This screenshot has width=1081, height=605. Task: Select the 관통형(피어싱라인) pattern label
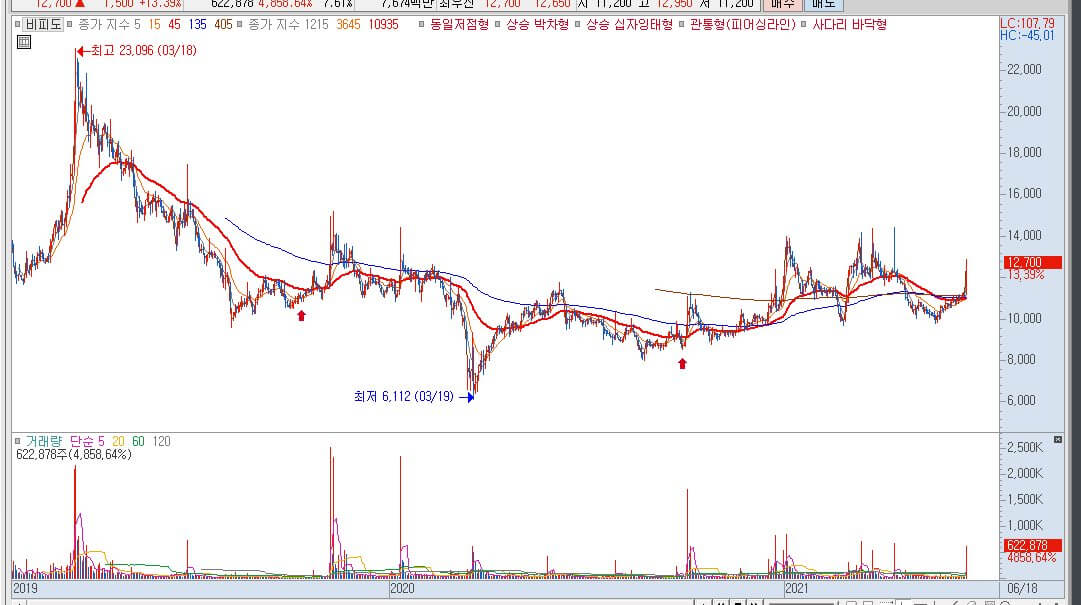[x=742, y=25]
